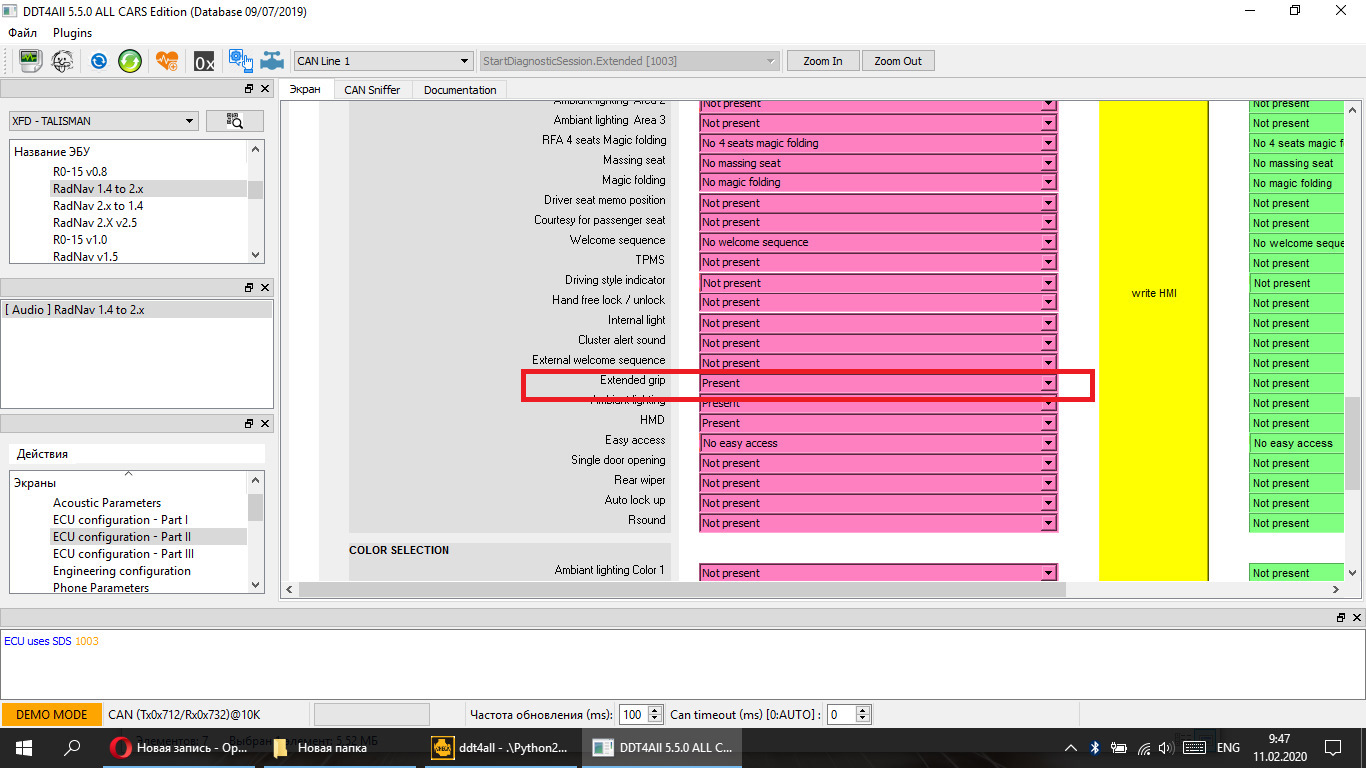Open the HMD value dropdown

(x=878, y=423)
